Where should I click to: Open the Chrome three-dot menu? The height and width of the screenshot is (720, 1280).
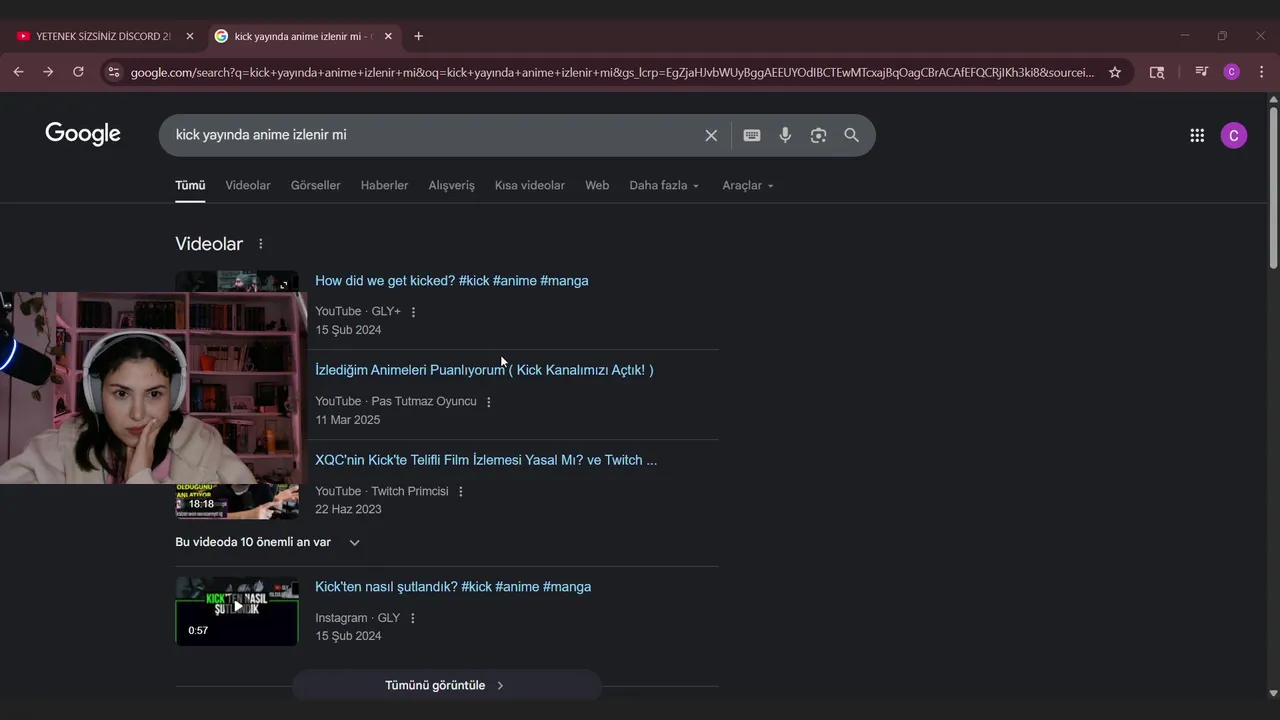[1261, 72]
